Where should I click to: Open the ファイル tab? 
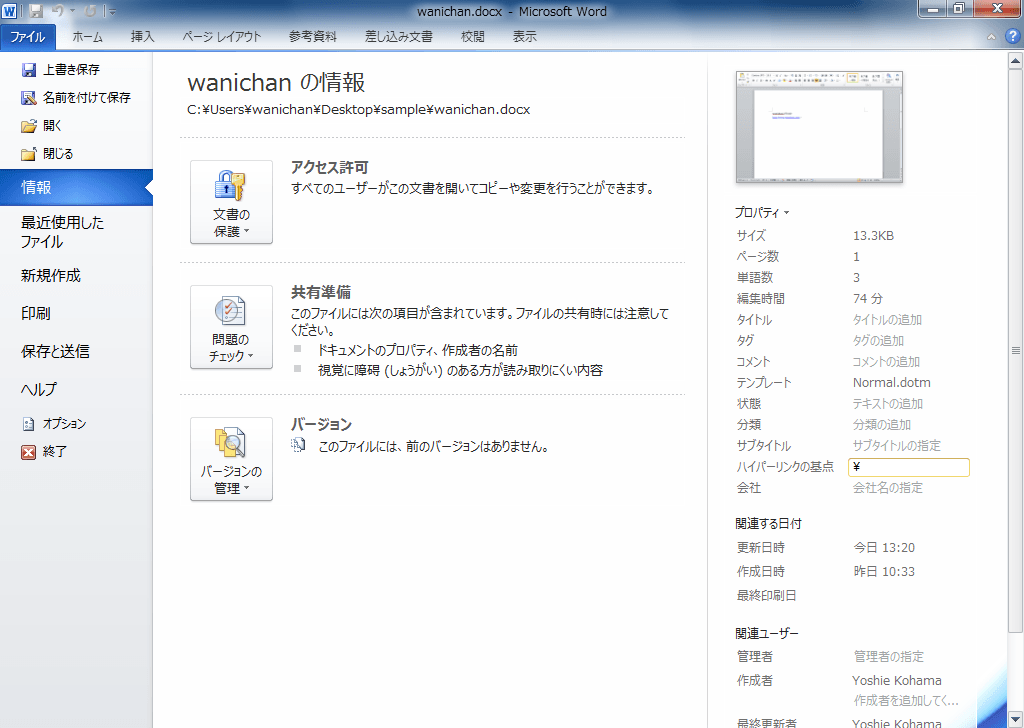pos(27,37)
